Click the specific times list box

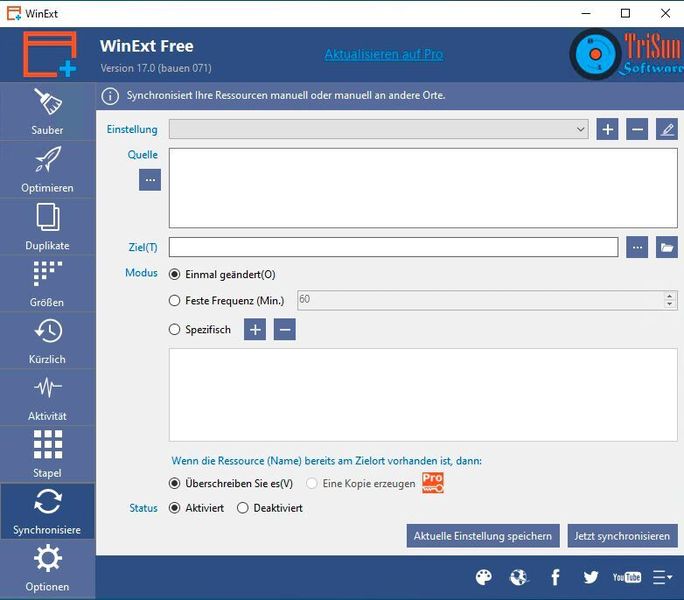point(423,394)
